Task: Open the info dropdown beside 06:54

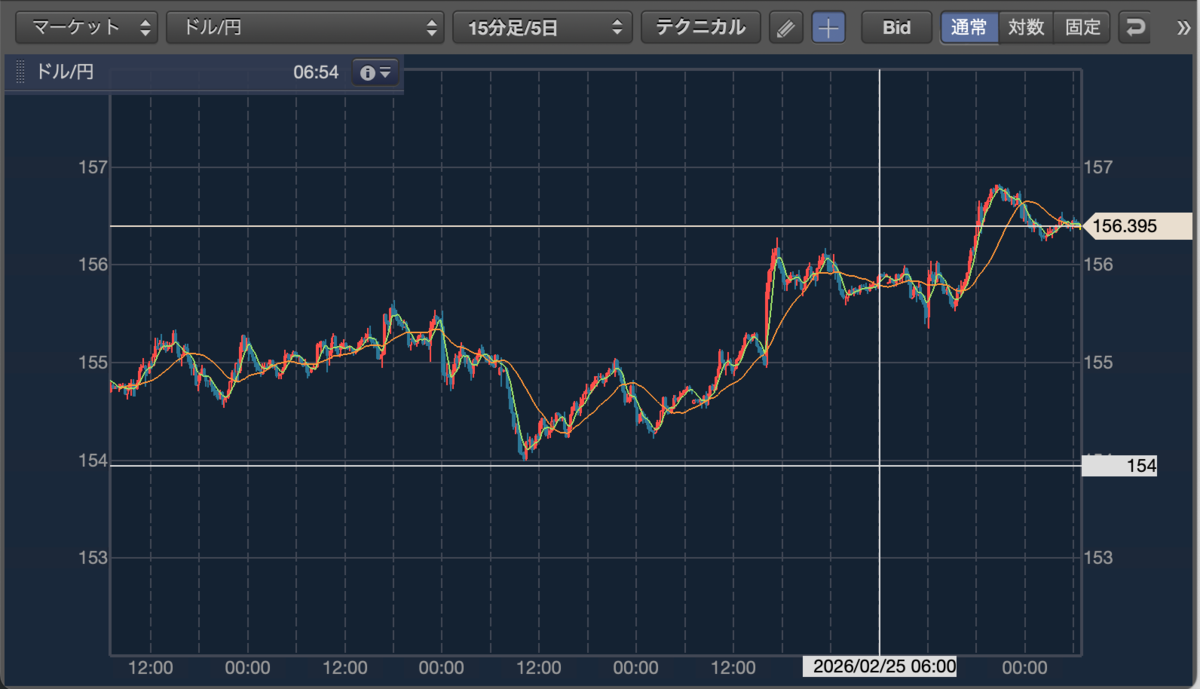Action: pyautogui.click(x=376, y=72)
